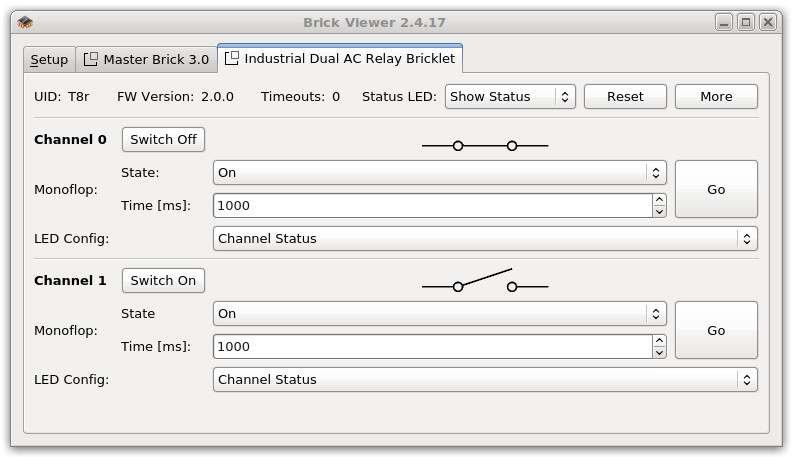Start Channel 0 monoflop with Go button
This screenshot has width=793, height=457.
click(716, 189)
